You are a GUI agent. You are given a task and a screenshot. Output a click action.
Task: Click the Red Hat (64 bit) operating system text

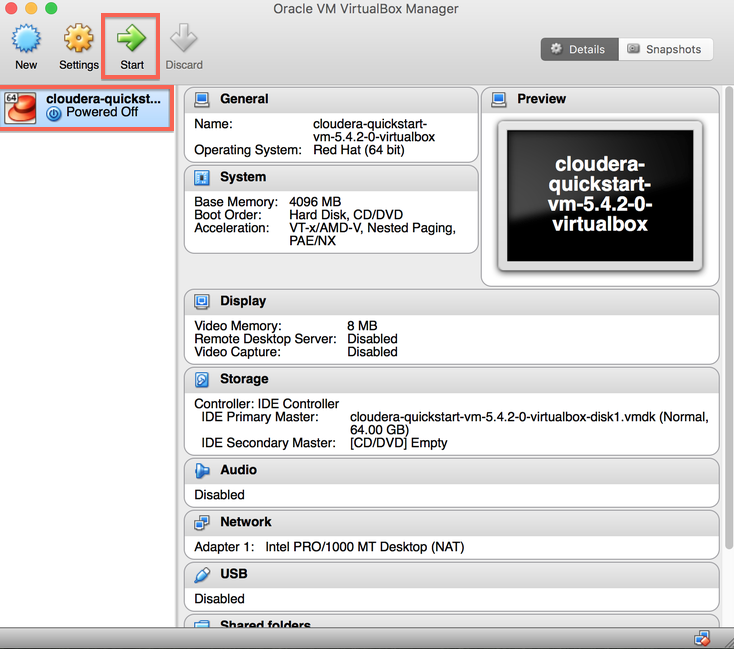(x=359, y=150)
